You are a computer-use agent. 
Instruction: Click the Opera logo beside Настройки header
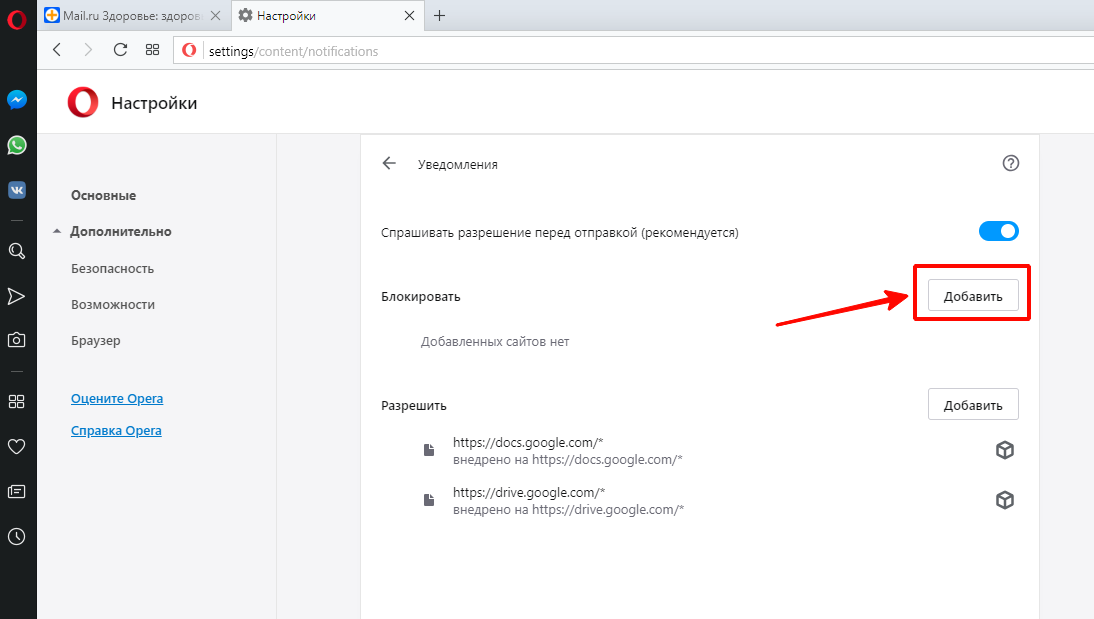(83, 103)
